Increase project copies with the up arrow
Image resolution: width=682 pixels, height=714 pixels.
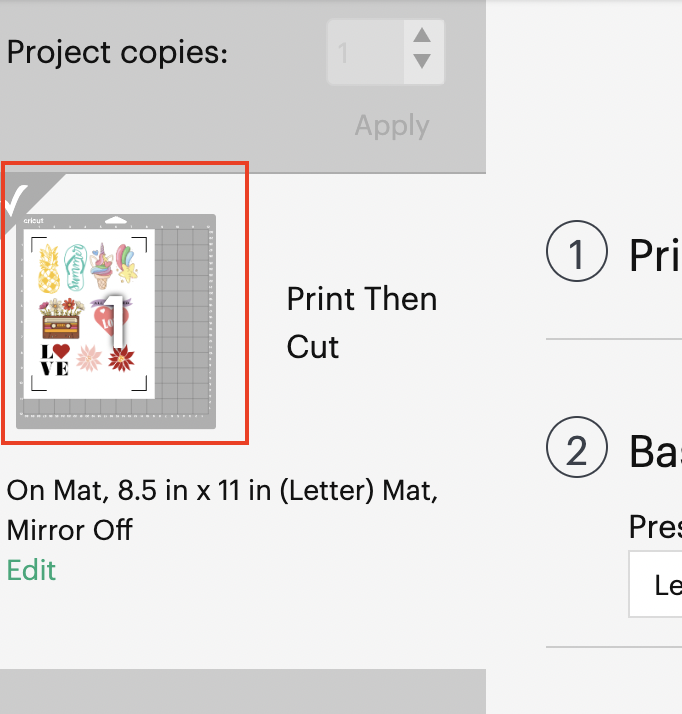pyautogui.click(x=422, y=36)
